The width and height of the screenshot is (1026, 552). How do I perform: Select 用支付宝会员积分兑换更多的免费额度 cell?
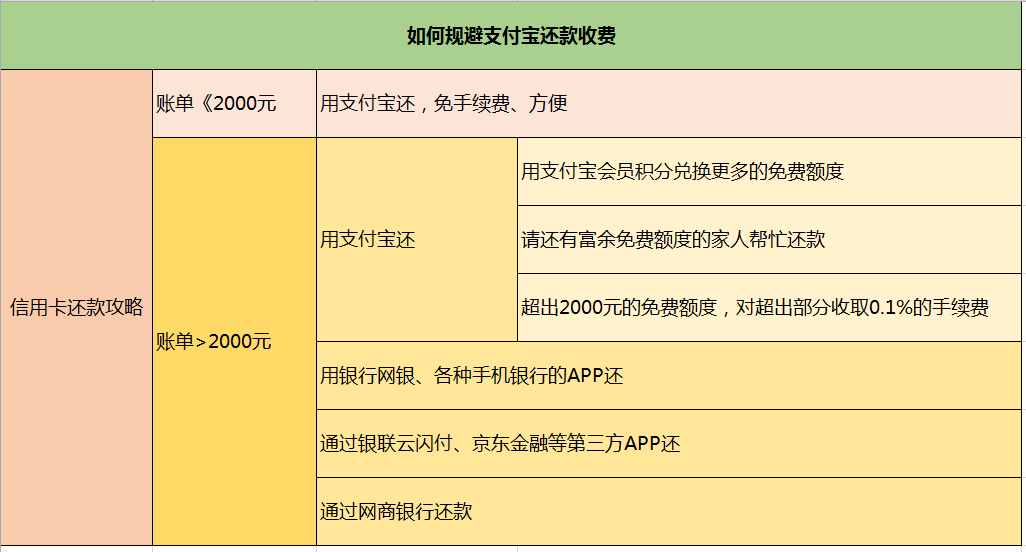pyautogui.click(x=770, y=171)
